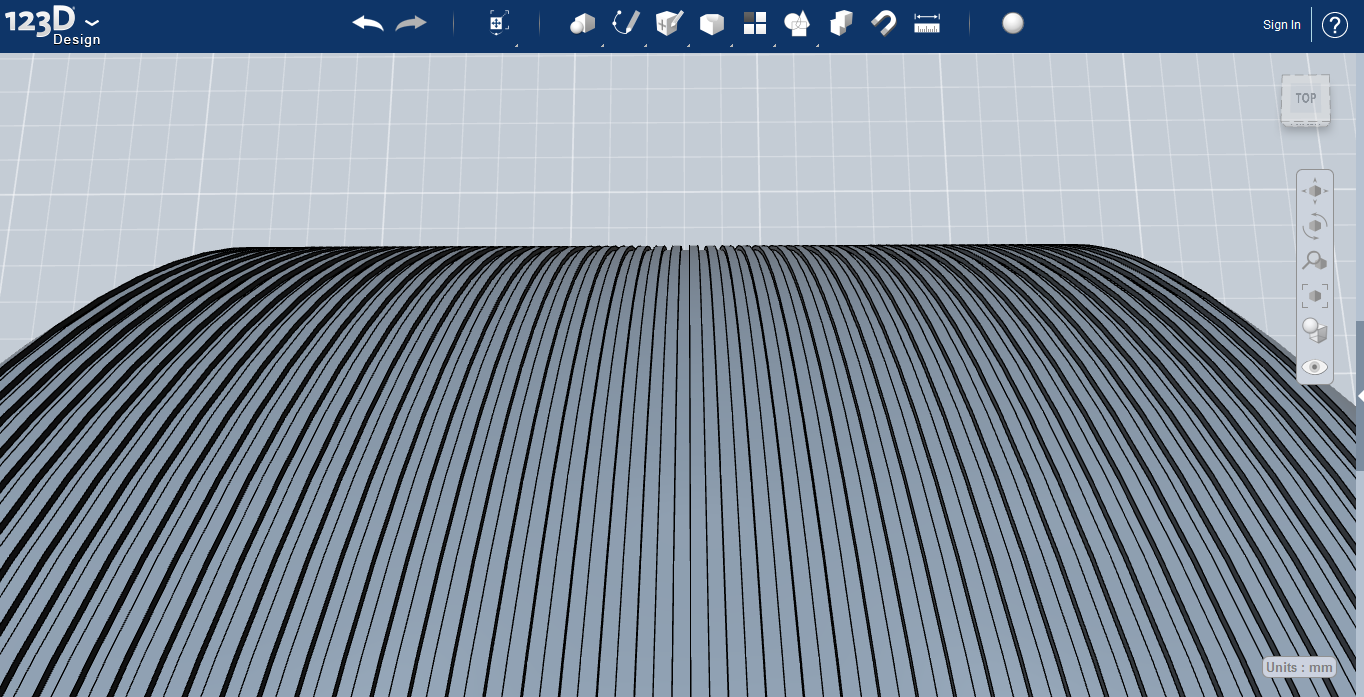Redo the last action
This screenshot has width=1364, height=697.
(410, 23)
